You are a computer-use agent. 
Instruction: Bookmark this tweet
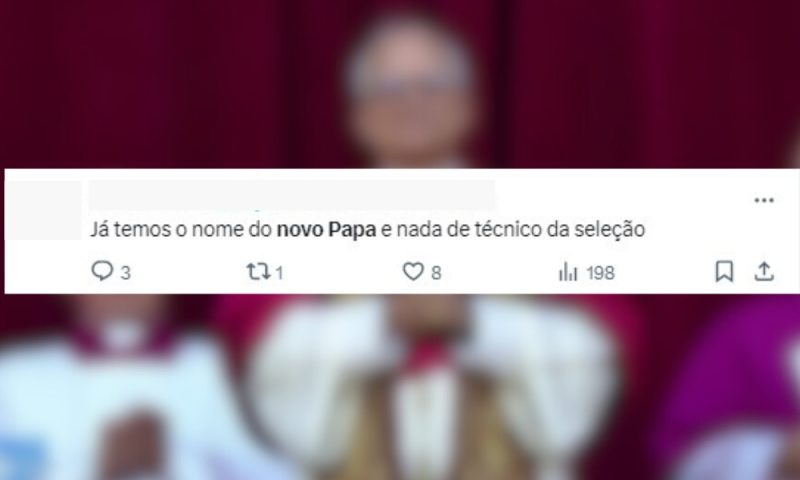[724, 271]
